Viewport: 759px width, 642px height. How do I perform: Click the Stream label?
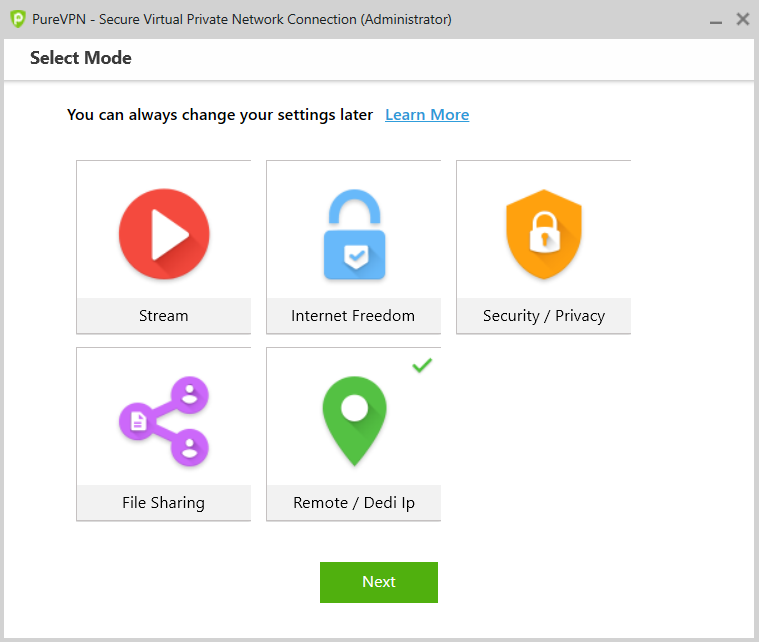pyautogui.click(x=164, y=316)
